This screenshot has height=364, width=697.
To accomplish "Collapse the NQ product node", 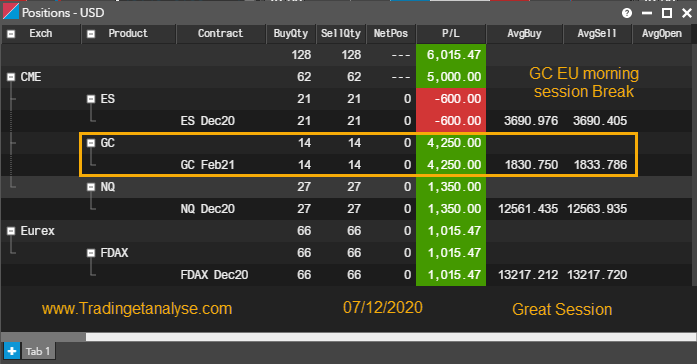I will [x=91, y=187].
